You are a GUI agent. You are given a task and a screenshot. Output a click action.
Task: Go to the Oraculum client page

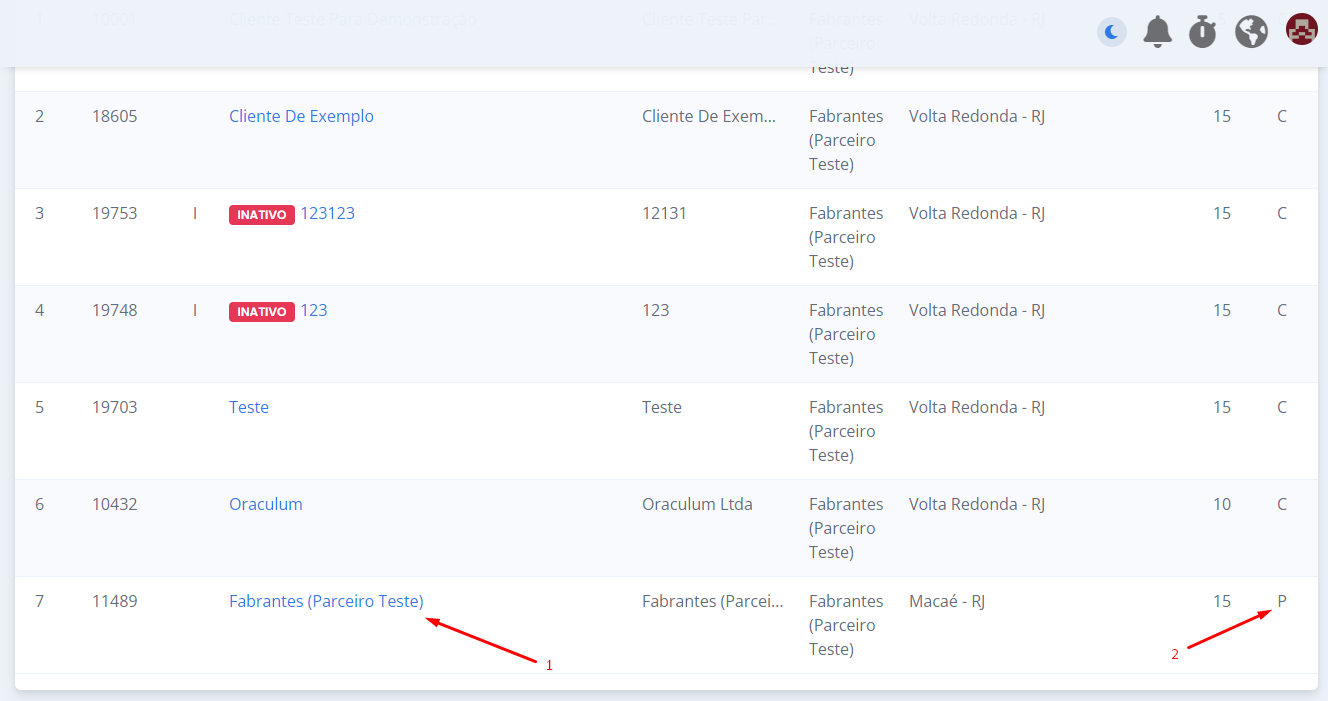point(265,504)
